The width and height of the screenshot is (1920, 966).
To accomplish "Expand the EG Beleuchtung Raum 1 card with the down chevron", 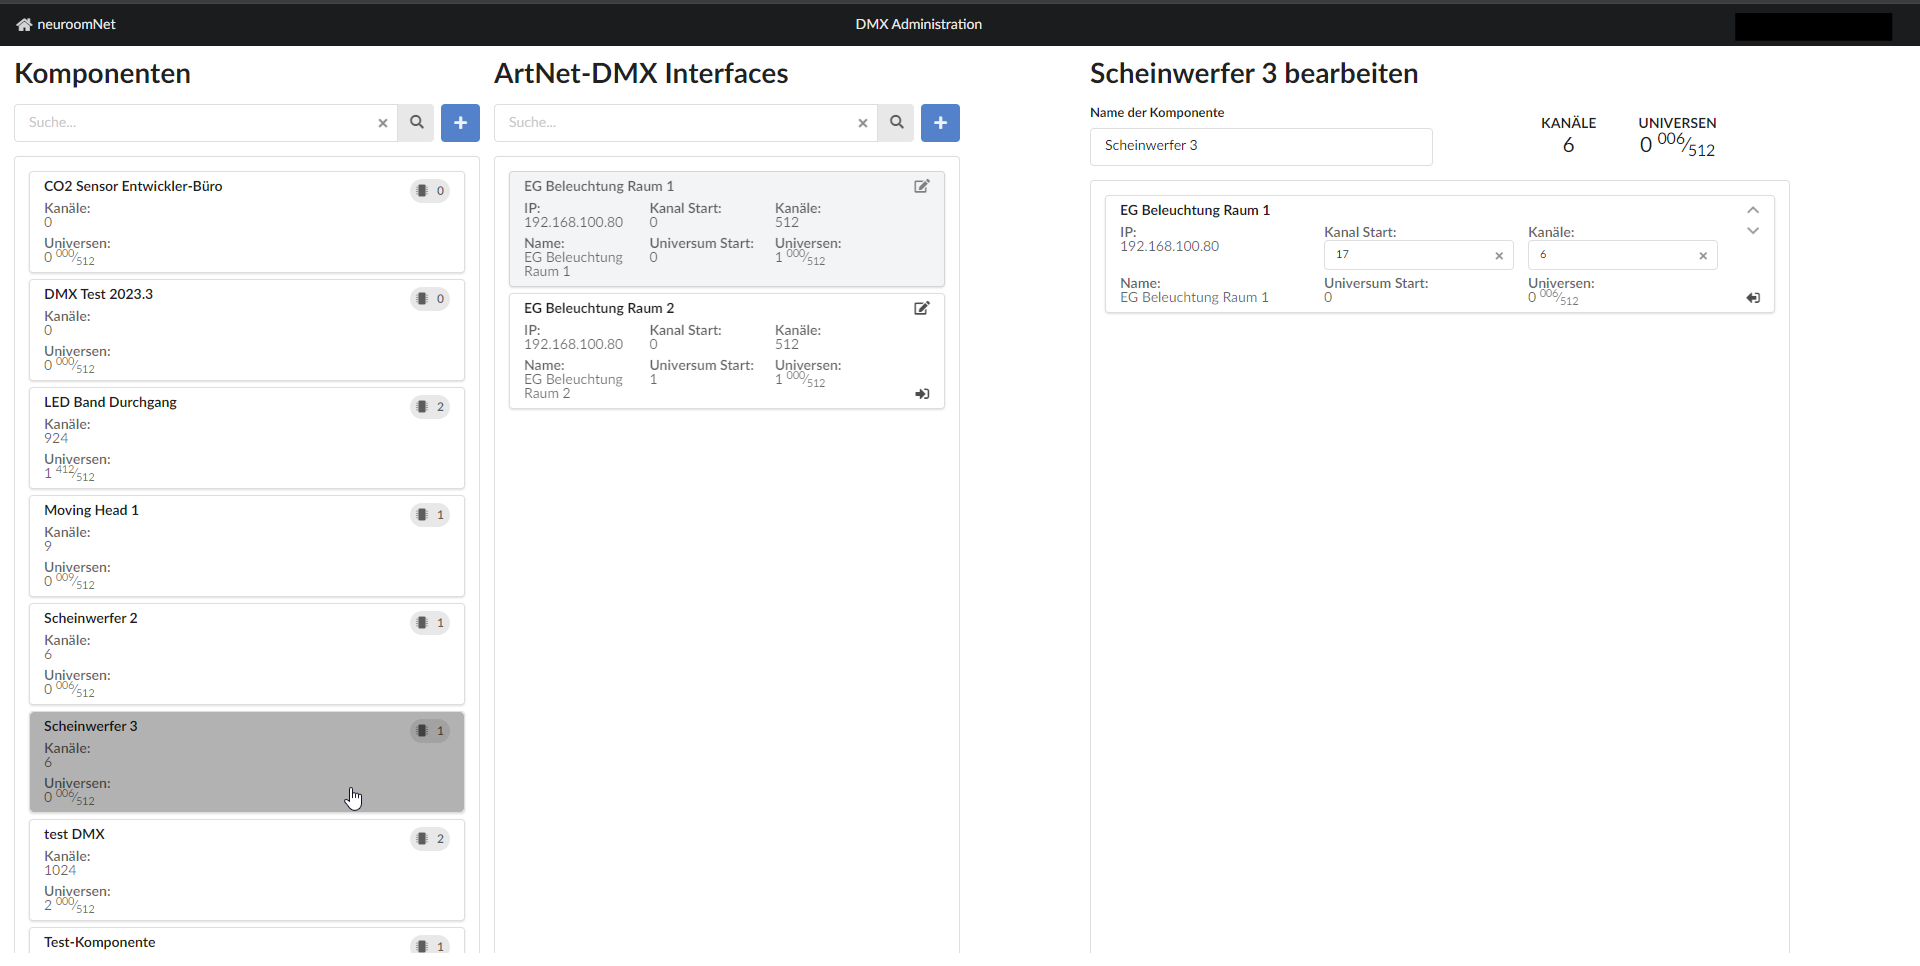I will pyautogui.click(x=1752, y=231).
